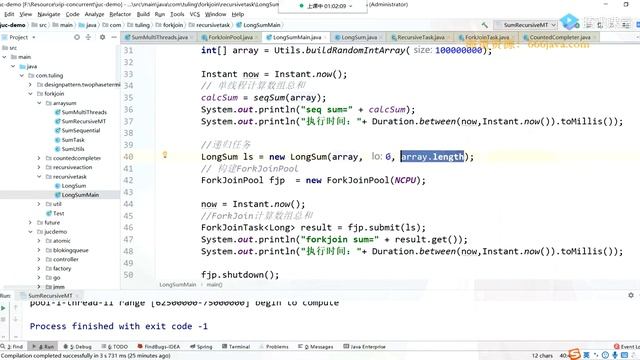Click the build hammer icon

tap(484, 25)
